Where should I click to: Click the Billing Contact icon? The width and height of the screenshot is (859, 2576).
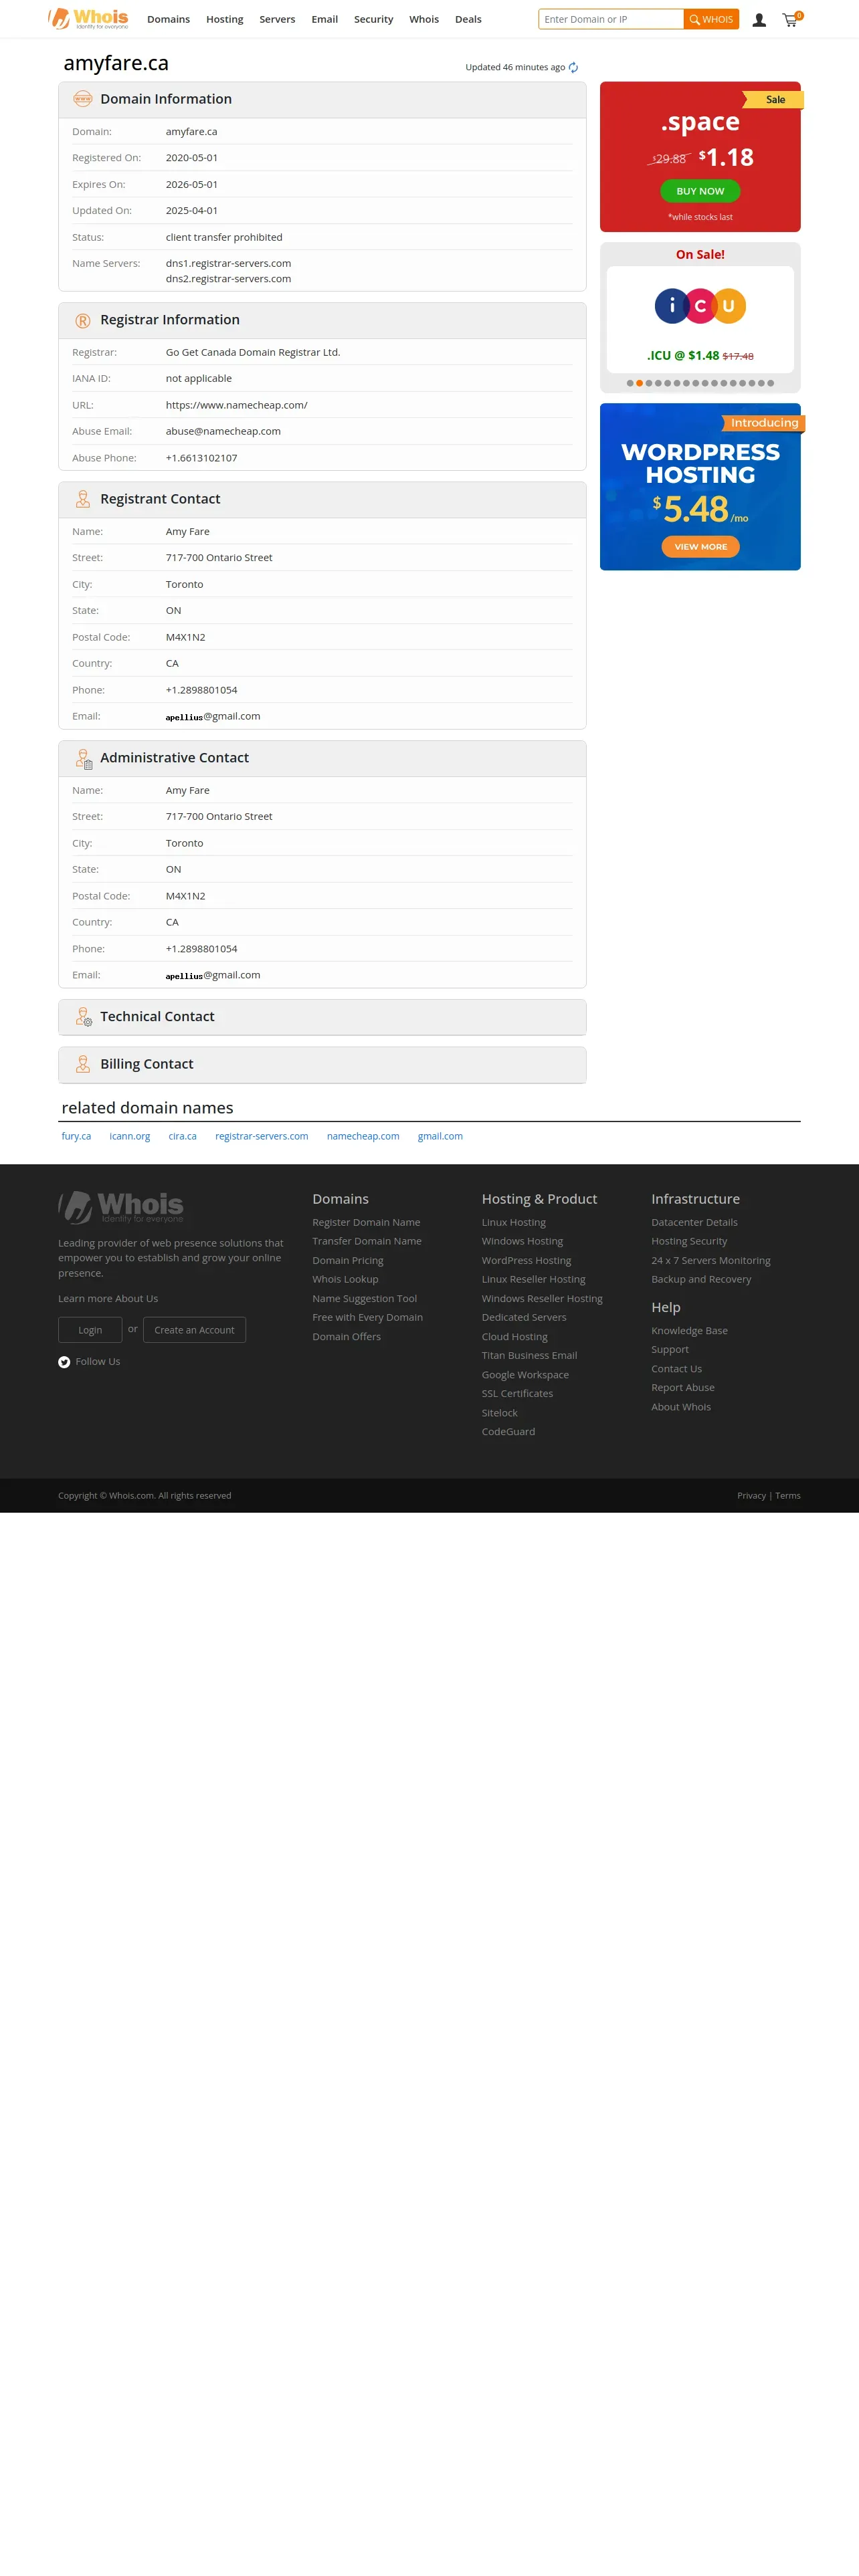[x=83, y=1064]
